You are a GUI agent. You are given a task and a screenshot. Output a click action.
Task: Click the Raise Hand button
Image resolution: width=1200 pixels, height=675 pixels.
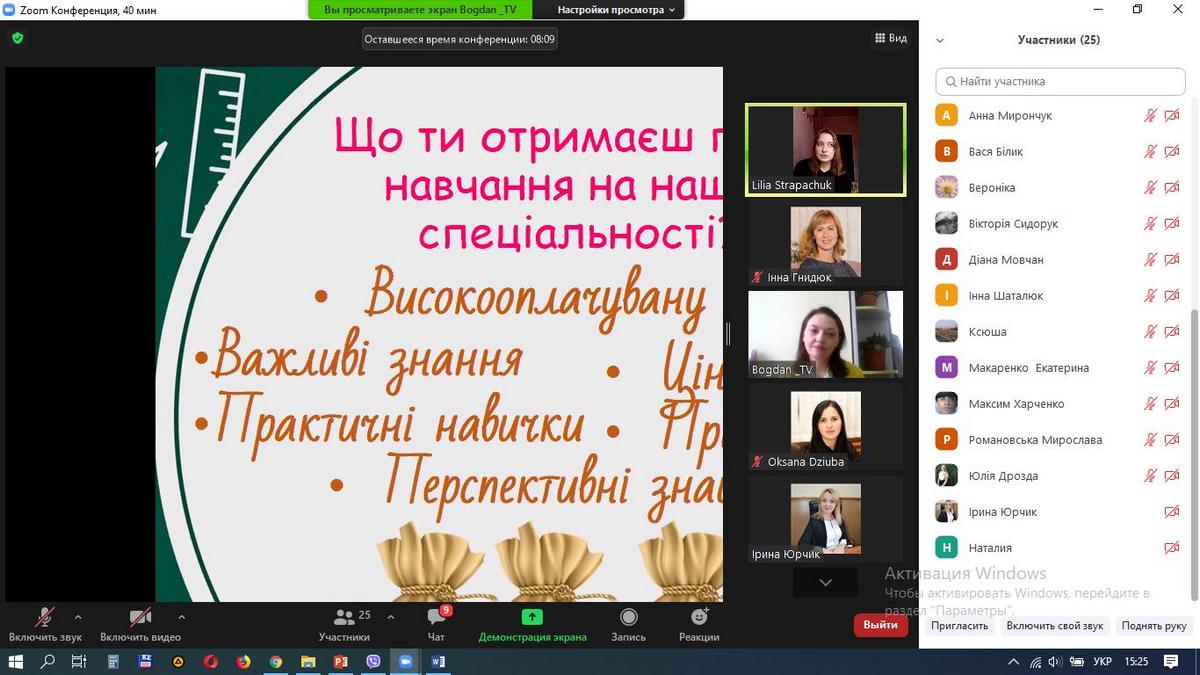tap(1154, 626)
